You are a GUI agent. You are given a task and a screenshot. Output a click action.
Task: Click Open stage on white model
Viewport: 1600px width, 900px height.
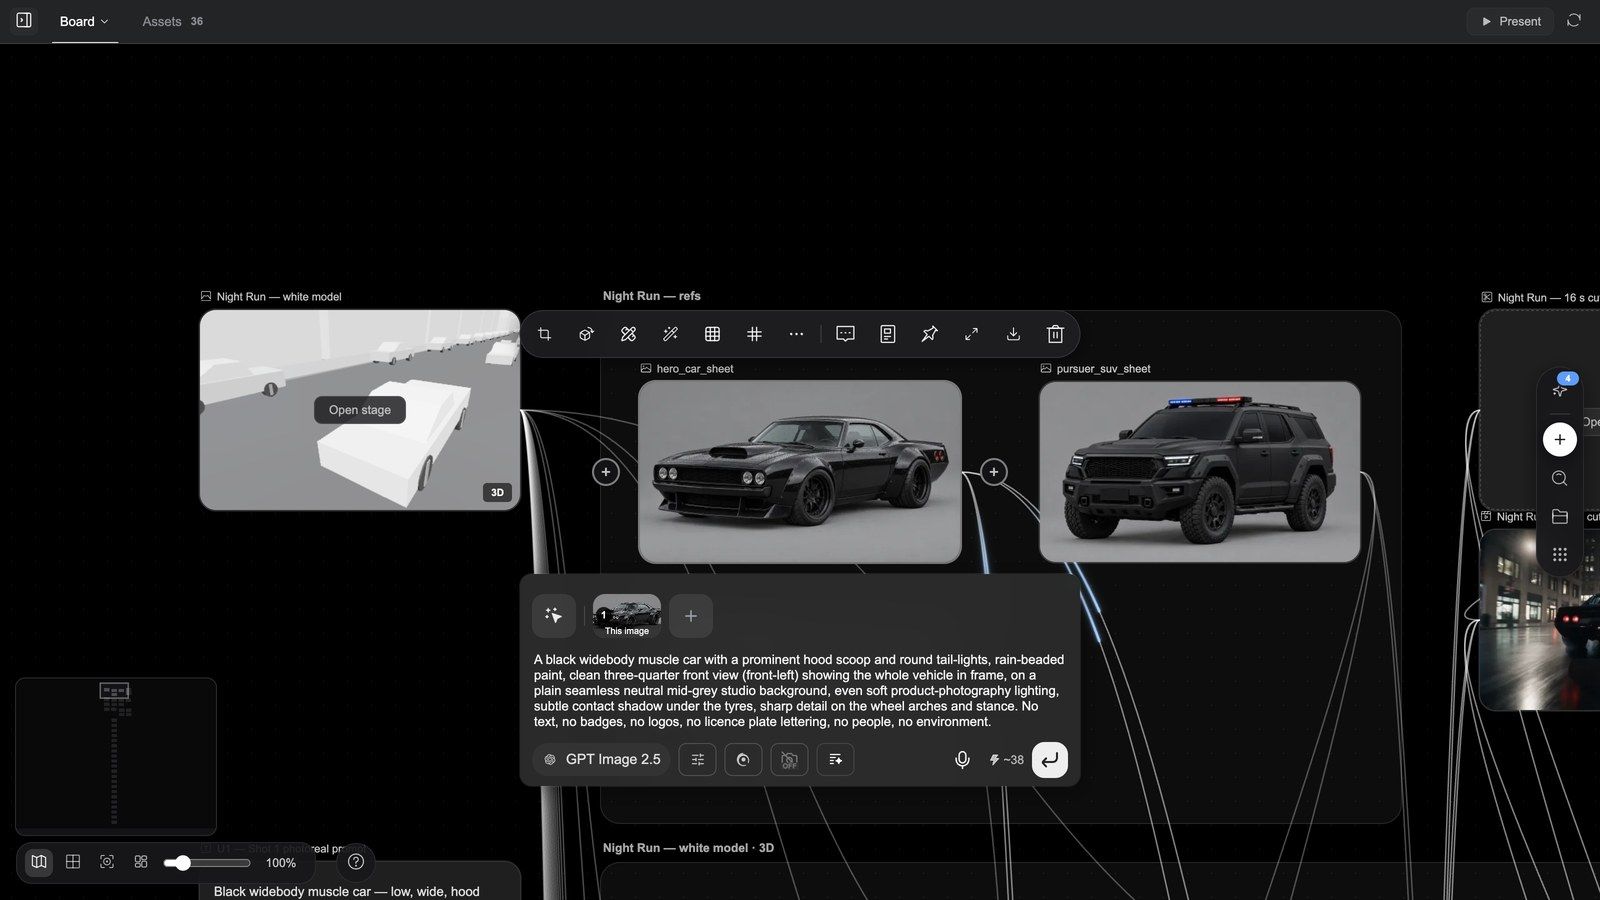tap(360, 410)
